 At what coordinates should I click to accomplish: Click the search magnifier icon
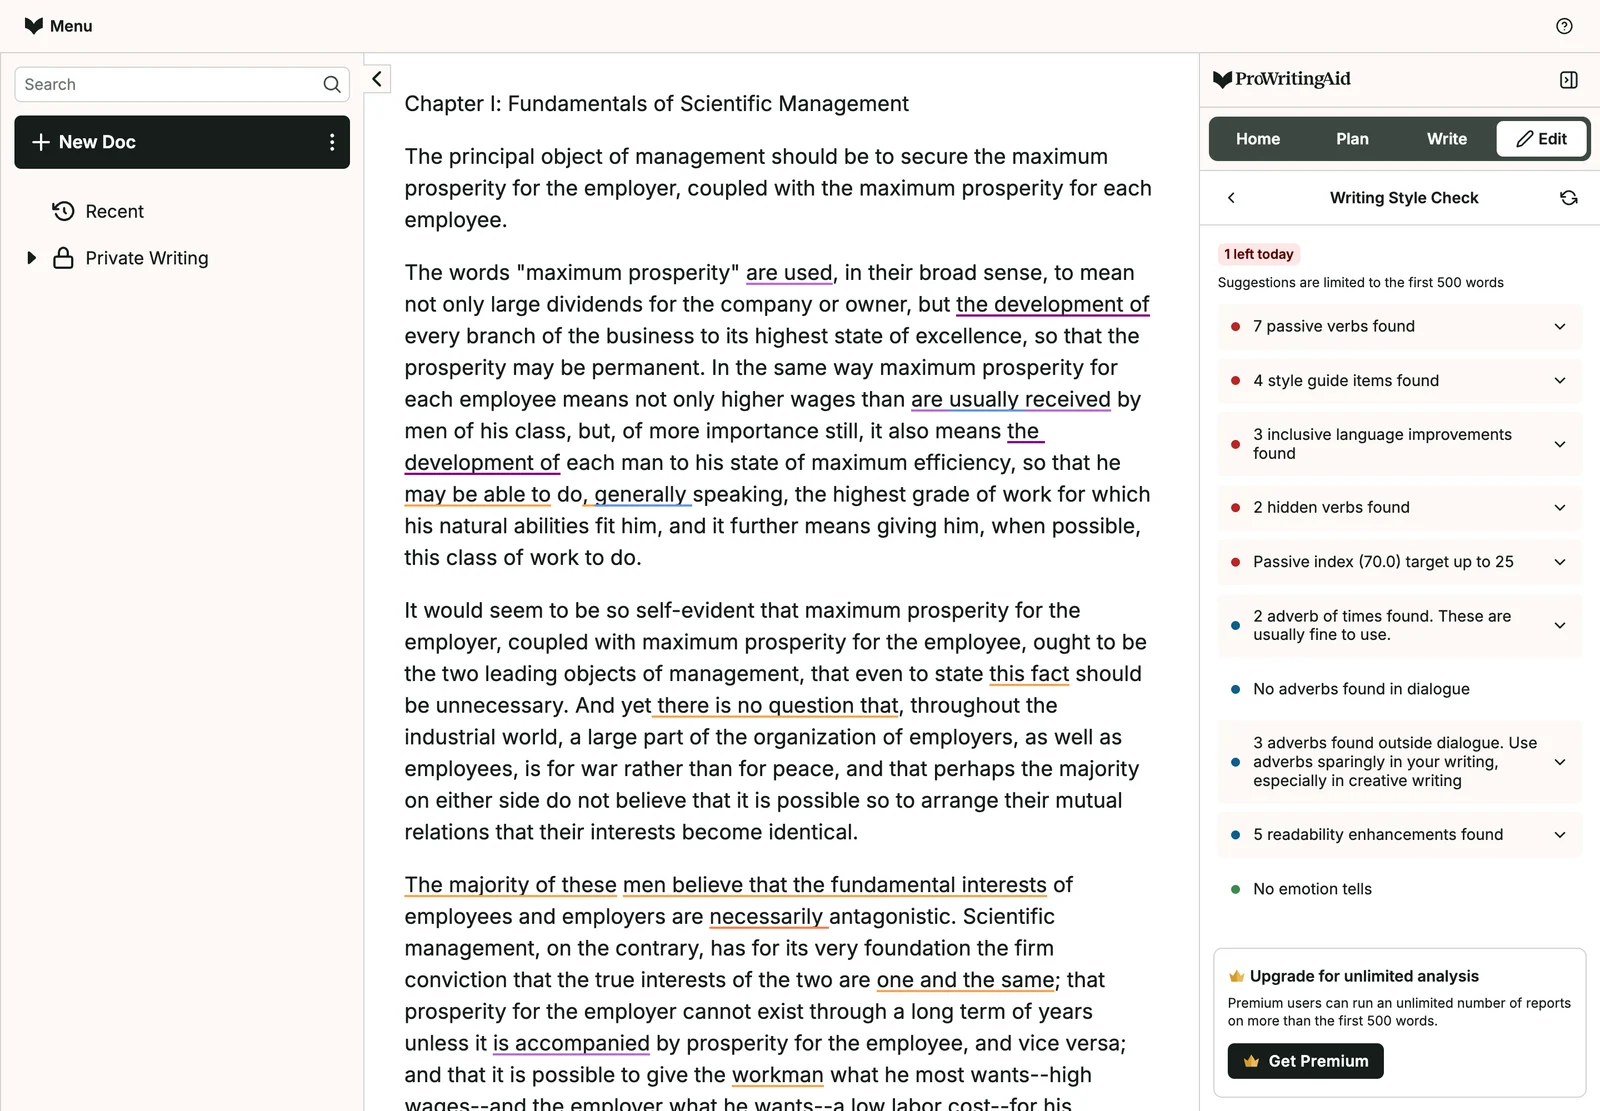[x=332, y=85]
